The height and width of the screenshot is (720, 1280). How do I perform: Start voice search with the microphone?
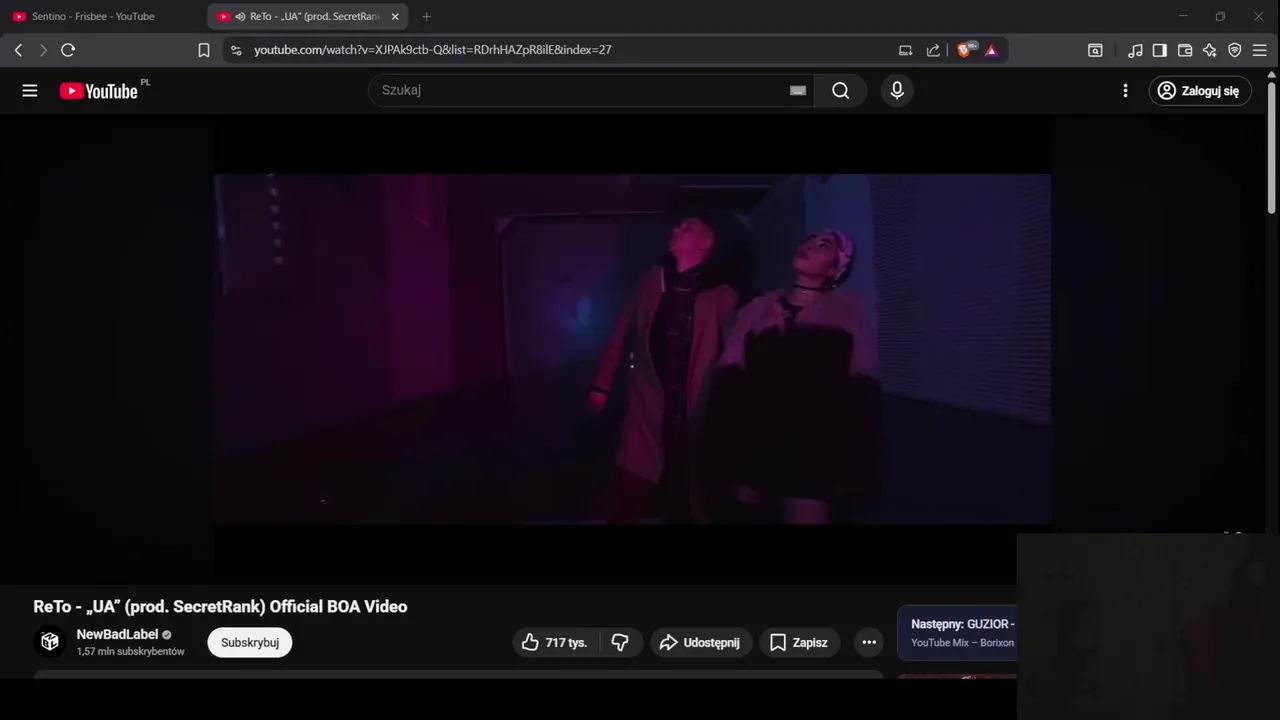pyautogui.click(x=897, y=91)
